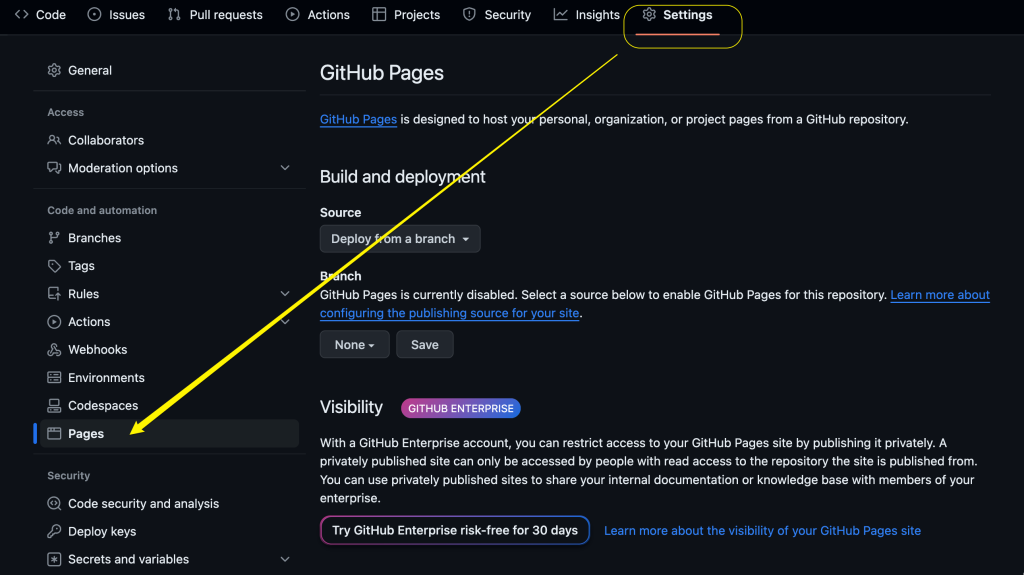Click the Collaborators people icon
The width and height of the screenshot is (1024, 575).
(54, 140)
